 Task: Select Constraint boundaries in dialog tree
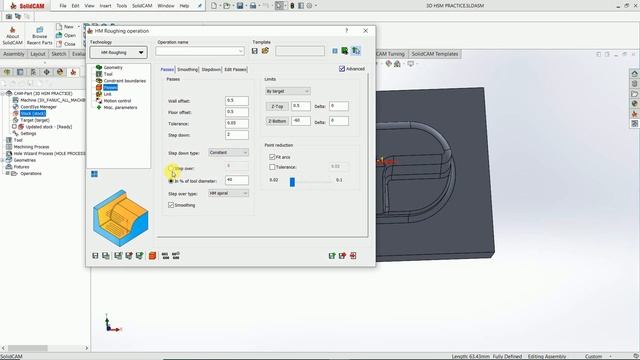[124, 81]
